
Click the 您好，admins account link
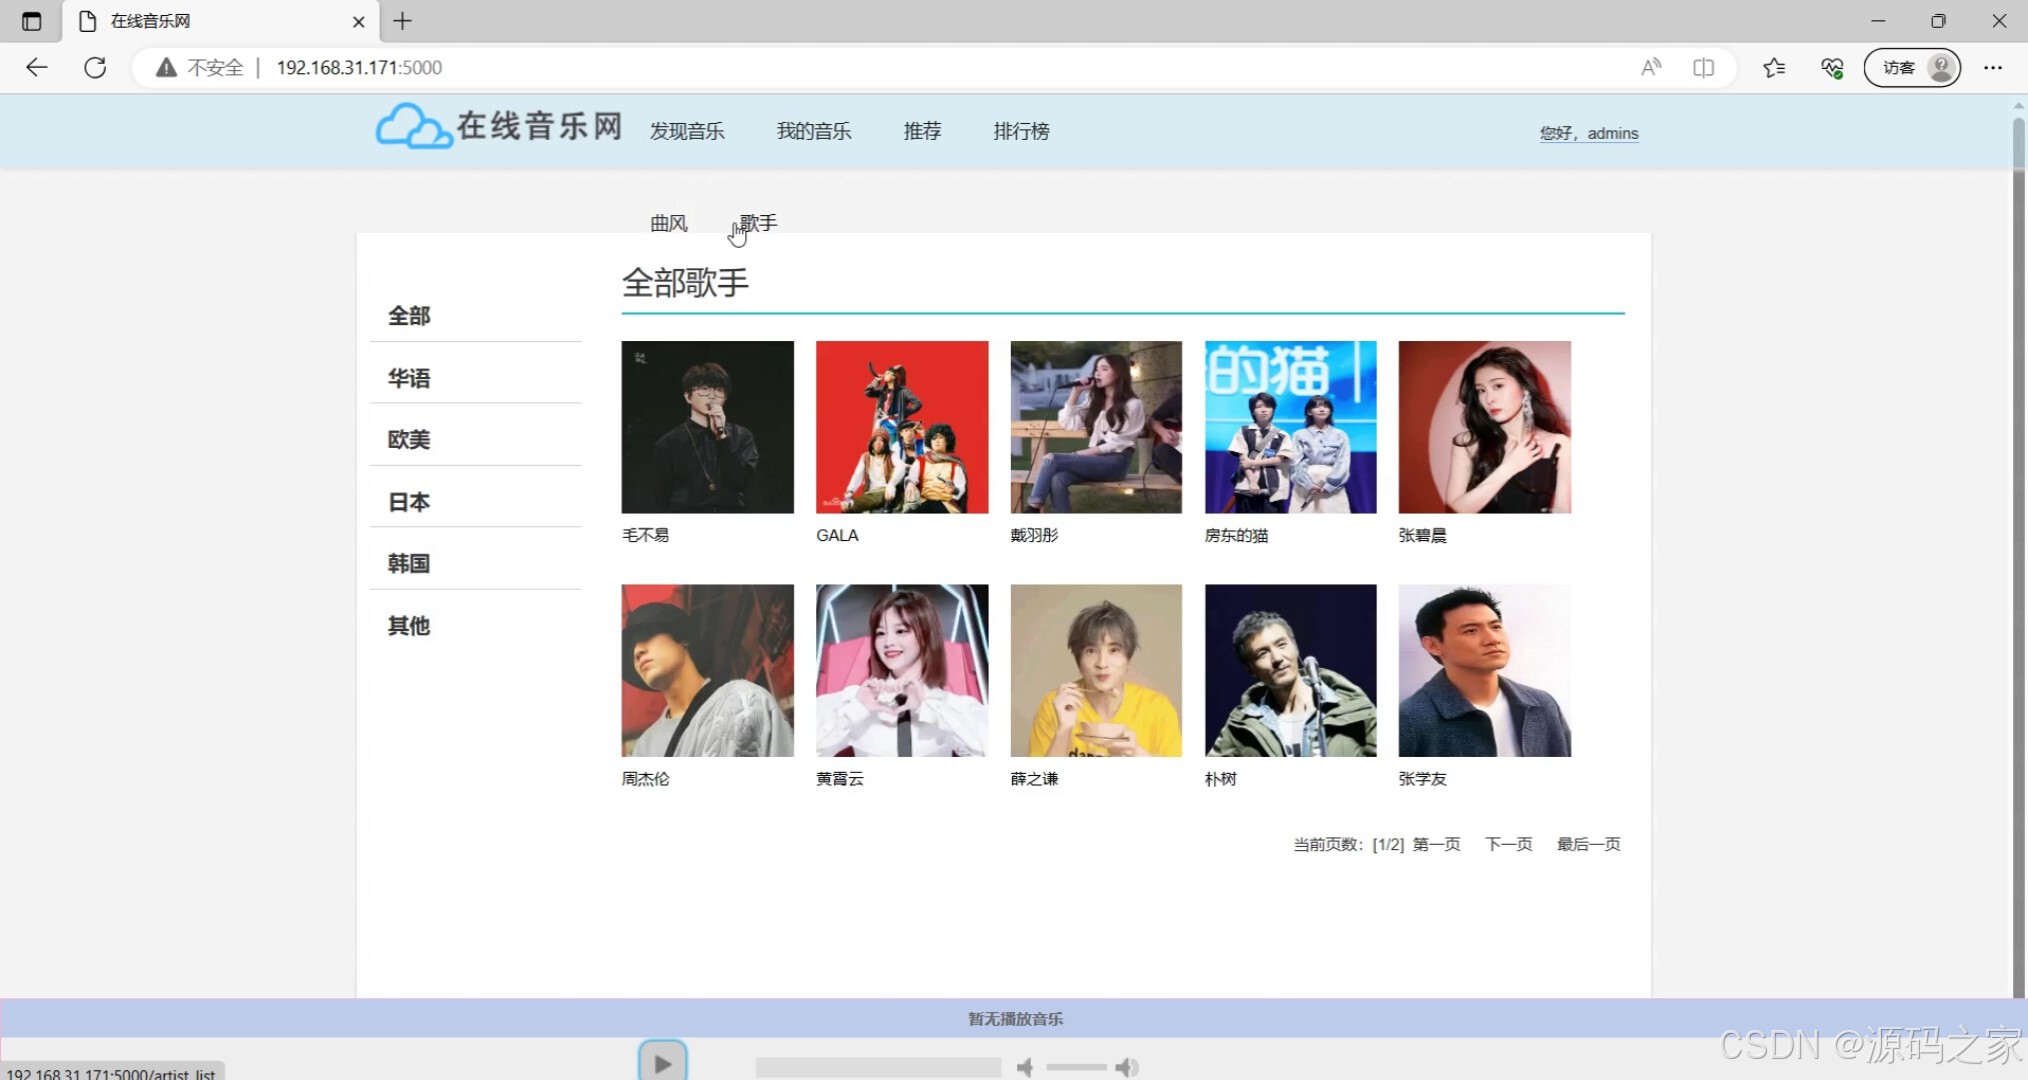(1590, 132)
